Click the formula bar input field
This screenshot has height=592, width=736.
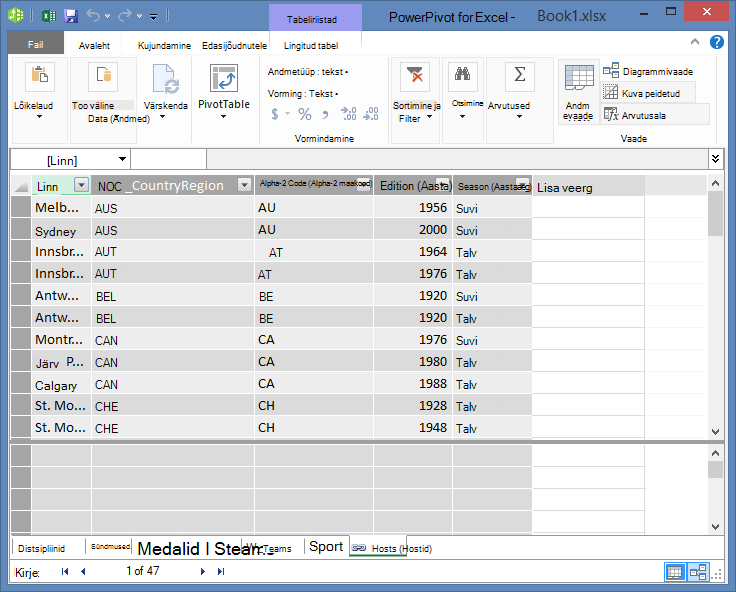pyautogui.click(x=457, y=159)
